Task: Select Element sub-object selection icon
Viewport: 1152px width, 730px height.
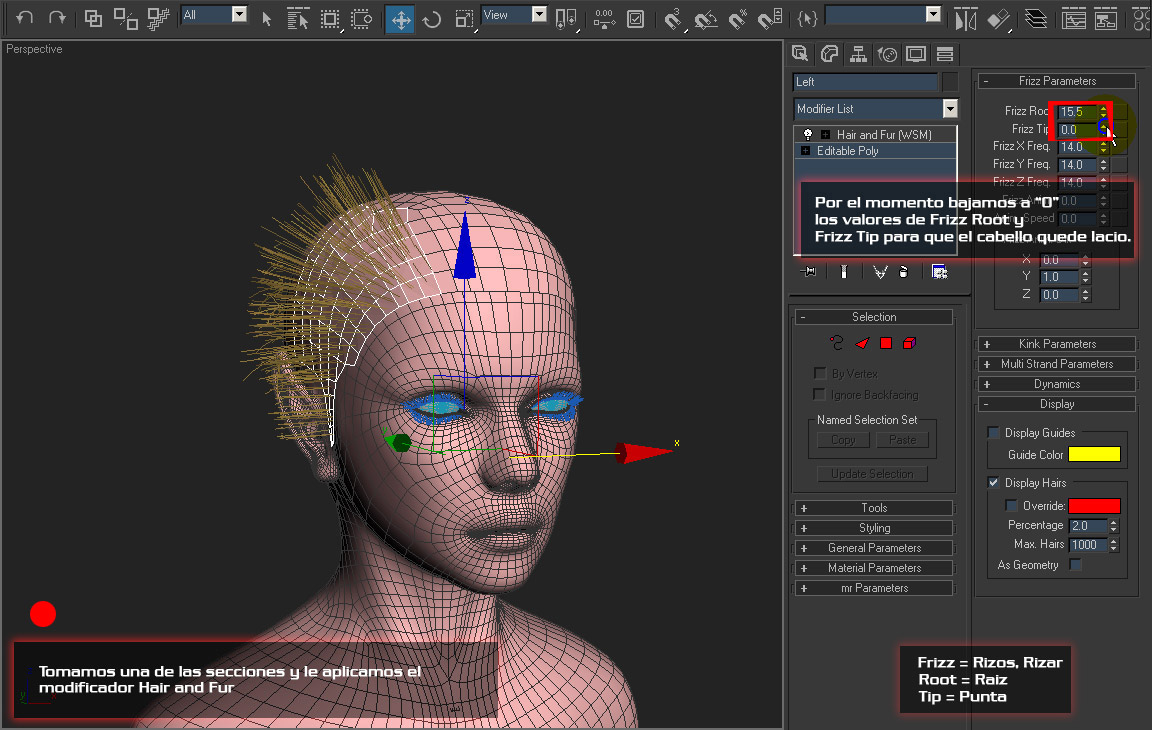Action: click(x=910, y=343)
